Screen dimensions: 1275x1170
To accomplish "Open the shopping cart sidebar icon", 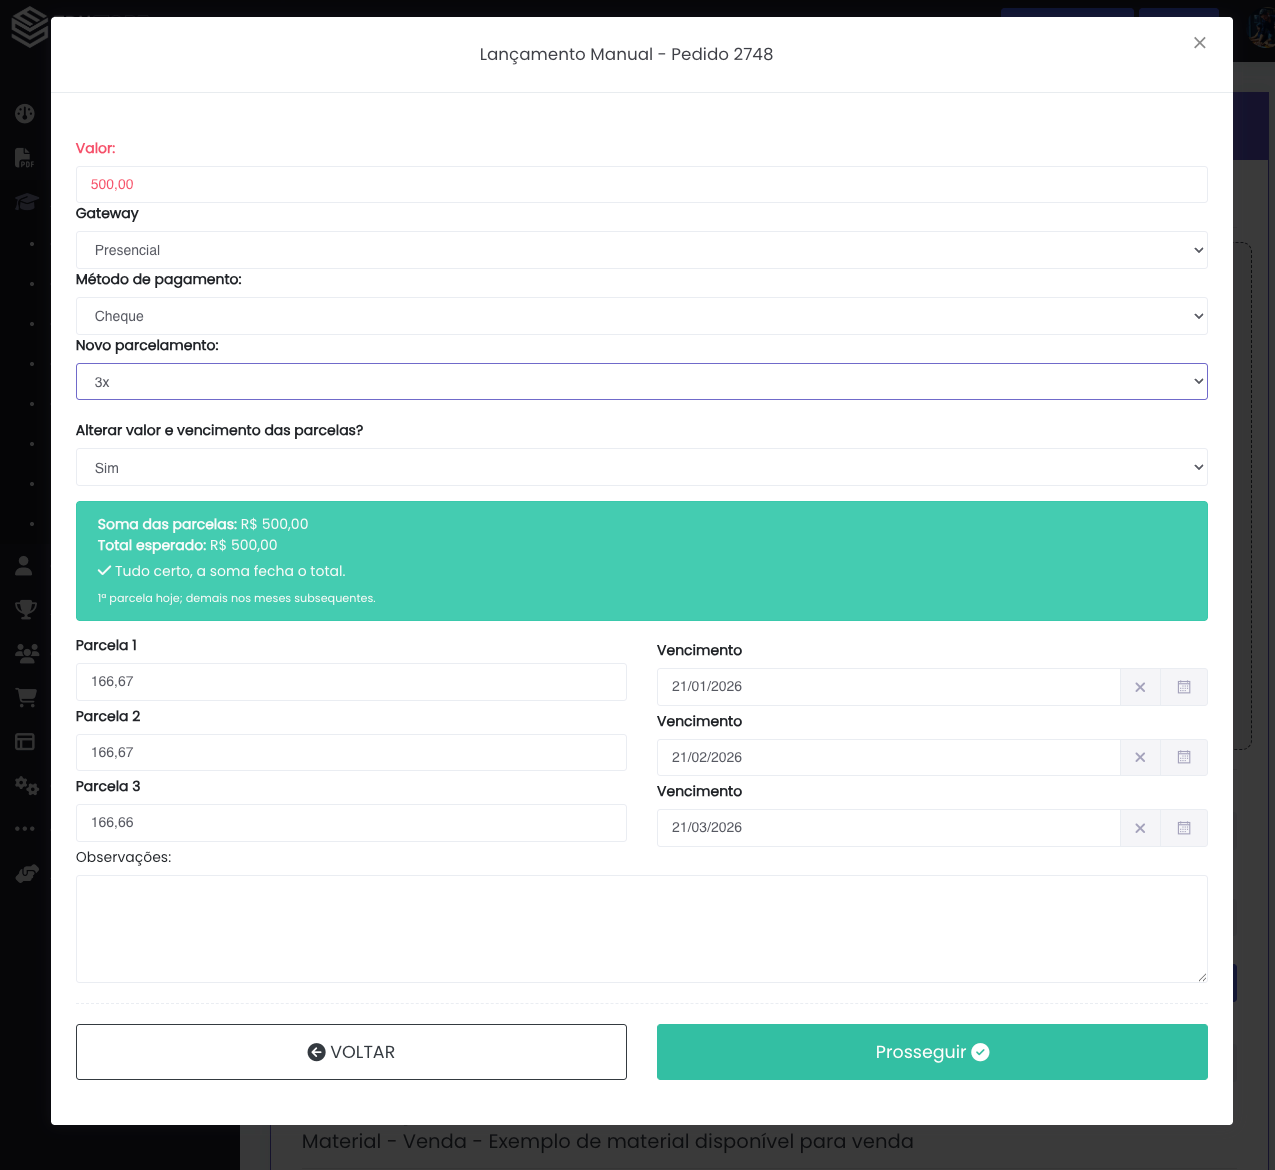I will [26, 697].
